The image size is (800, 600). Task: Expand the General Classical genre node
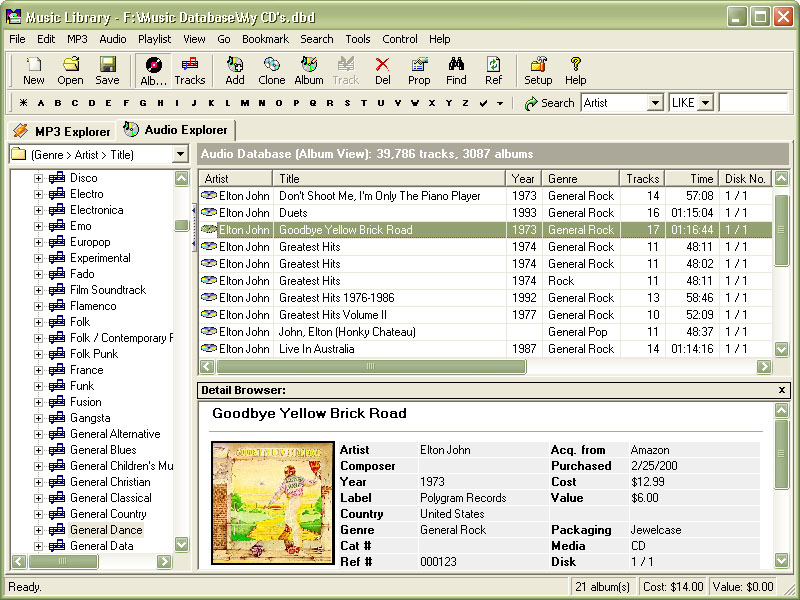[x=38, y=498]
